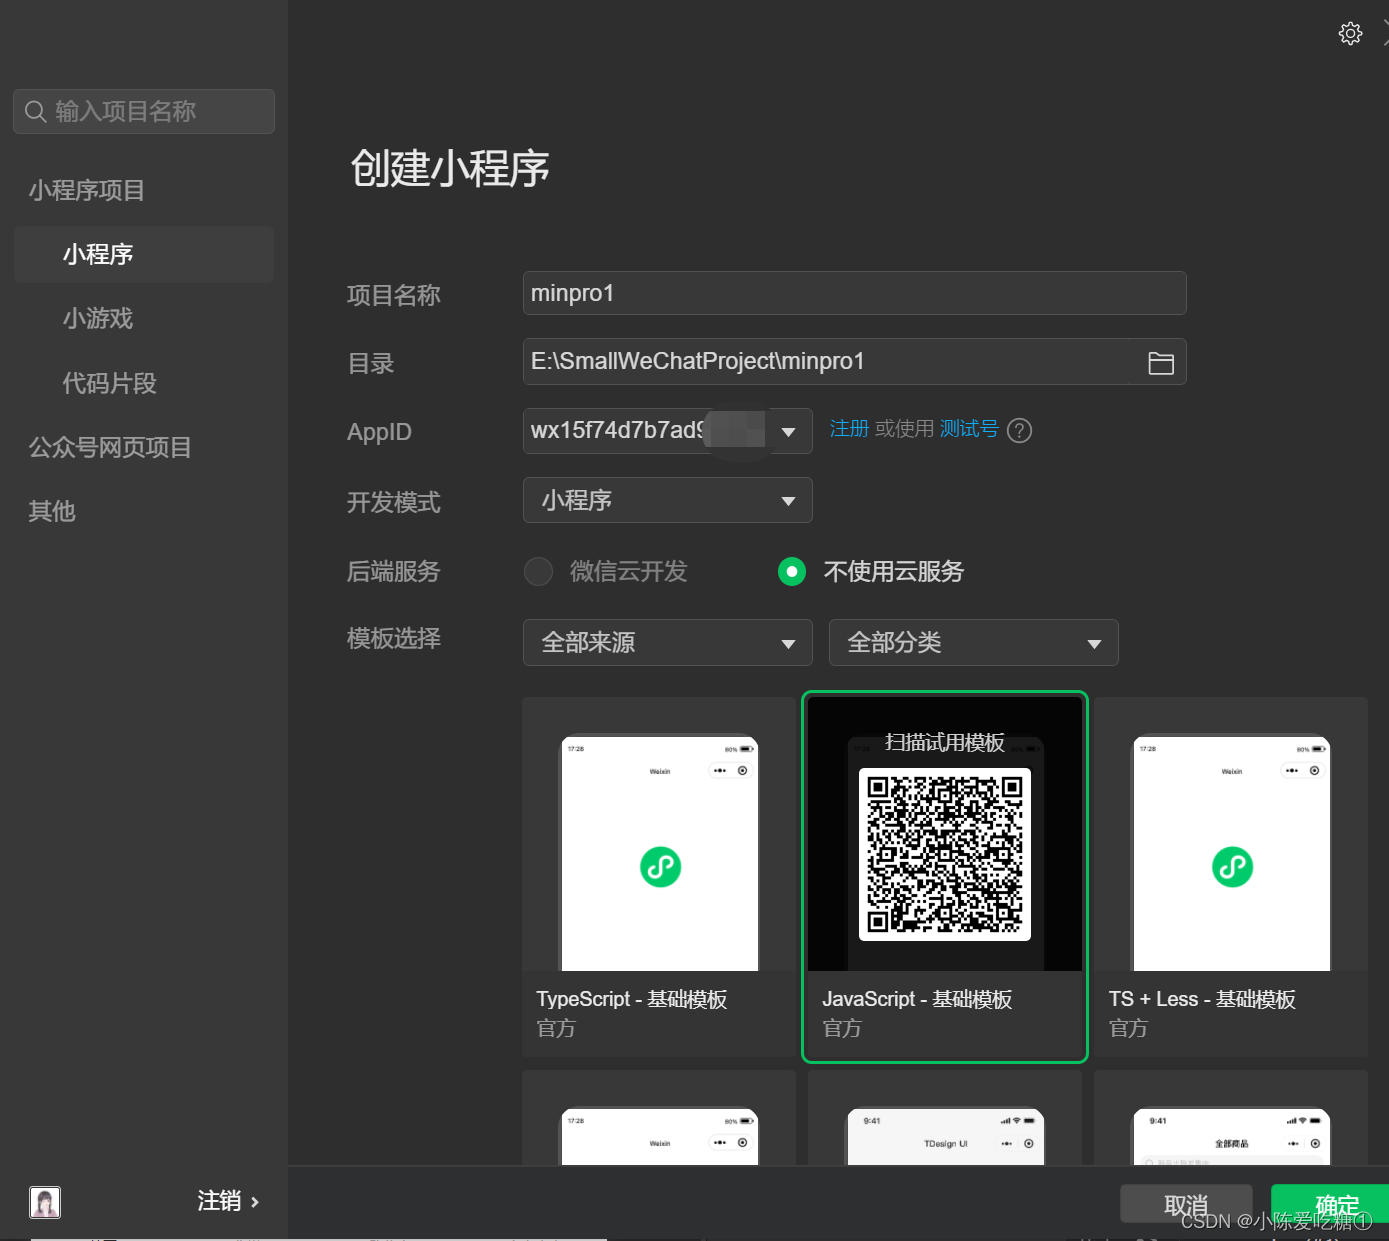The image size is (1389, 1241).
Task: Click the 确定 button
Action: (x=1330, y=1204)
